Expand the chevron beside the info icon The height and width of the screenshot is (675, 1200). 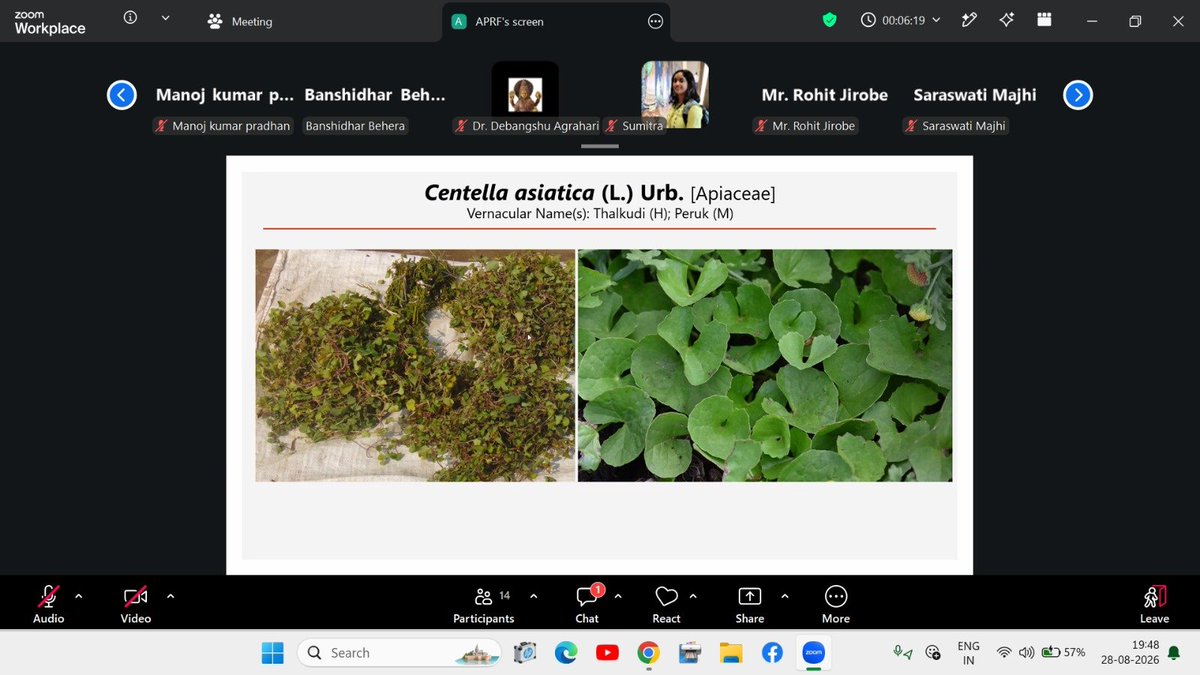[165, 18]
